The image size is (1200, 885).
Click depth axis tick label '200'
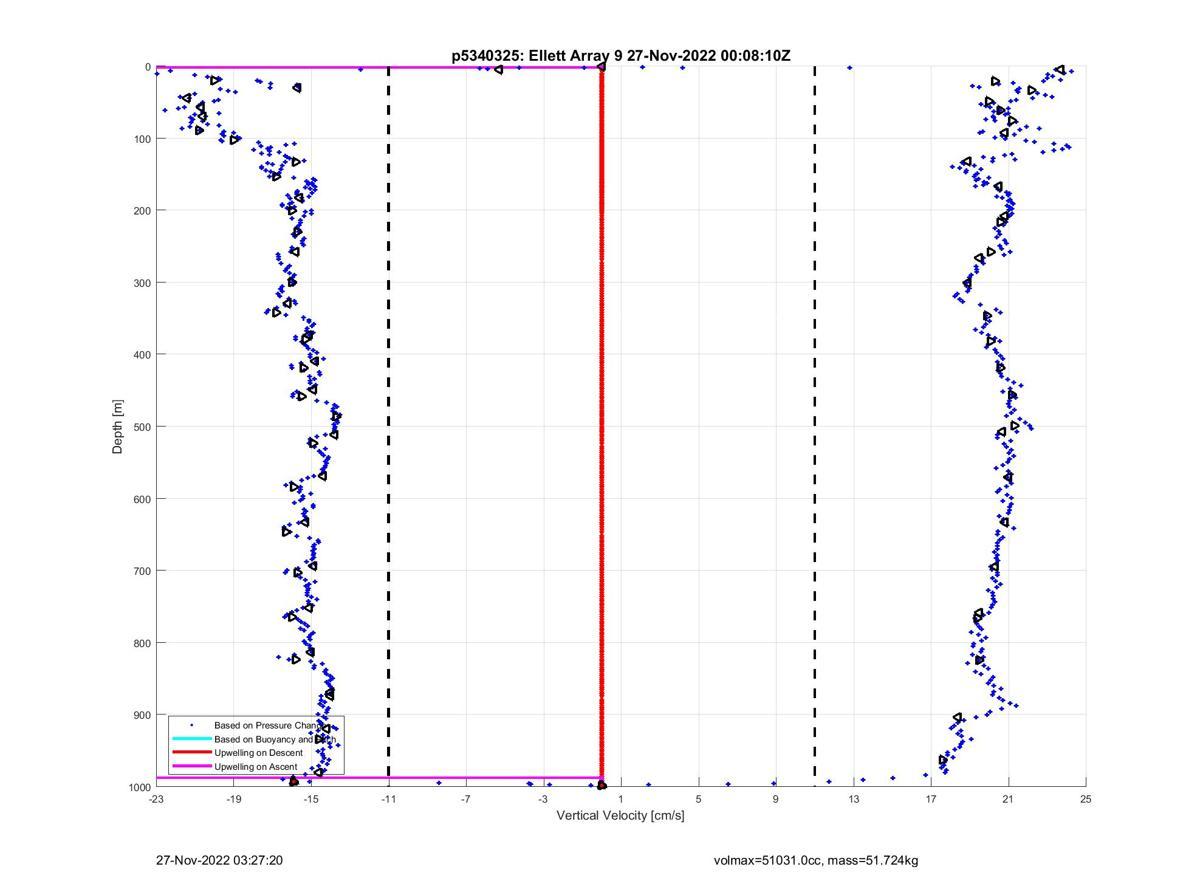point(141,211)
